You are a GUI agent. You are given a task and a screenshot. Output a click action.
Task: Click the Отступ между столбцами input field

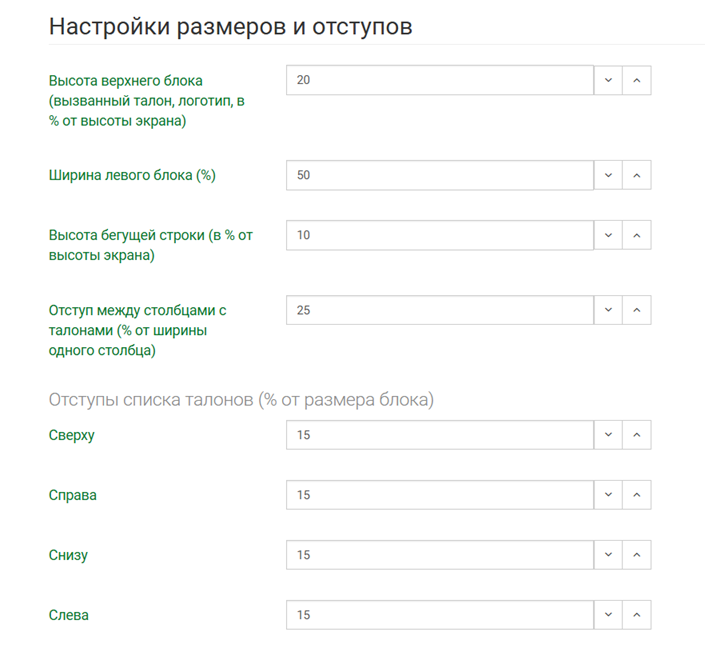point(439,310)
